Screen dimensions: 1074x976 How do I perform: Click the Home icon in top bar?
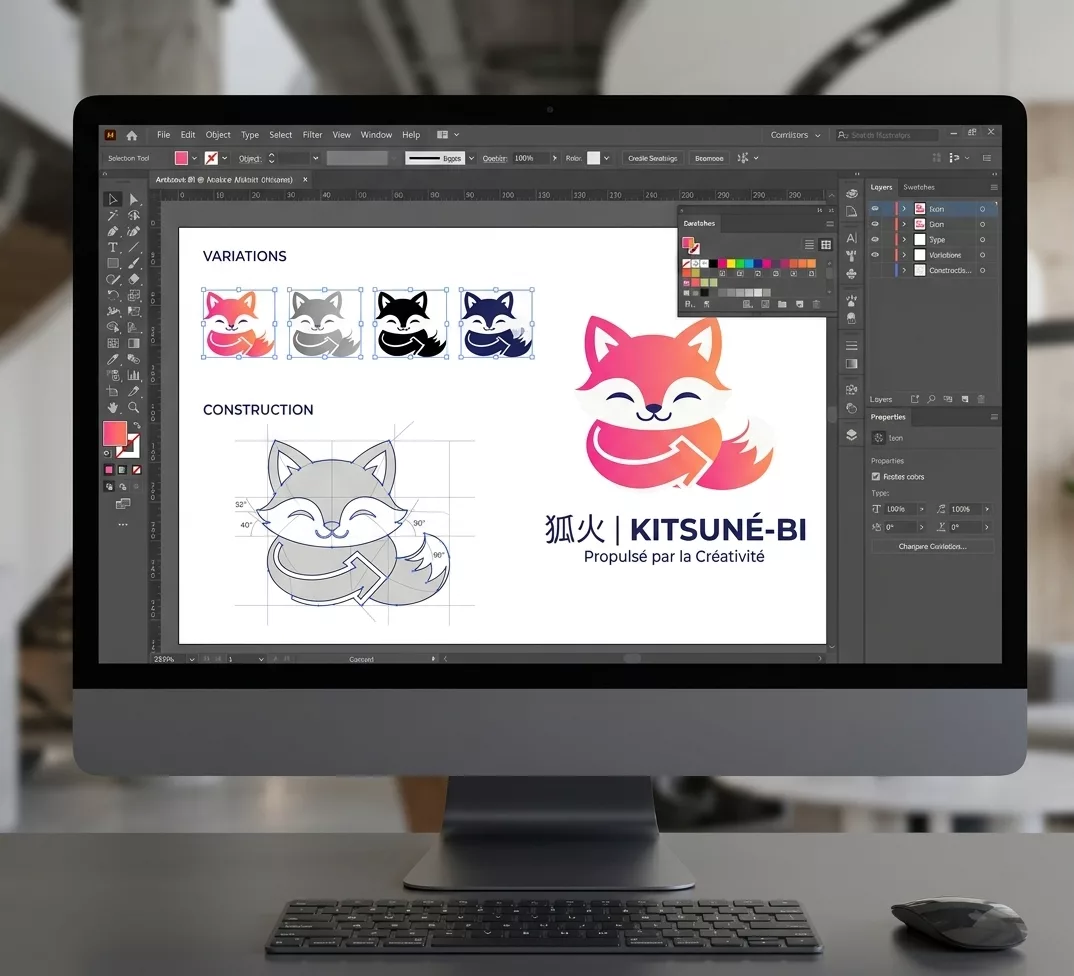pyautogui.click(x=132, y=136)
